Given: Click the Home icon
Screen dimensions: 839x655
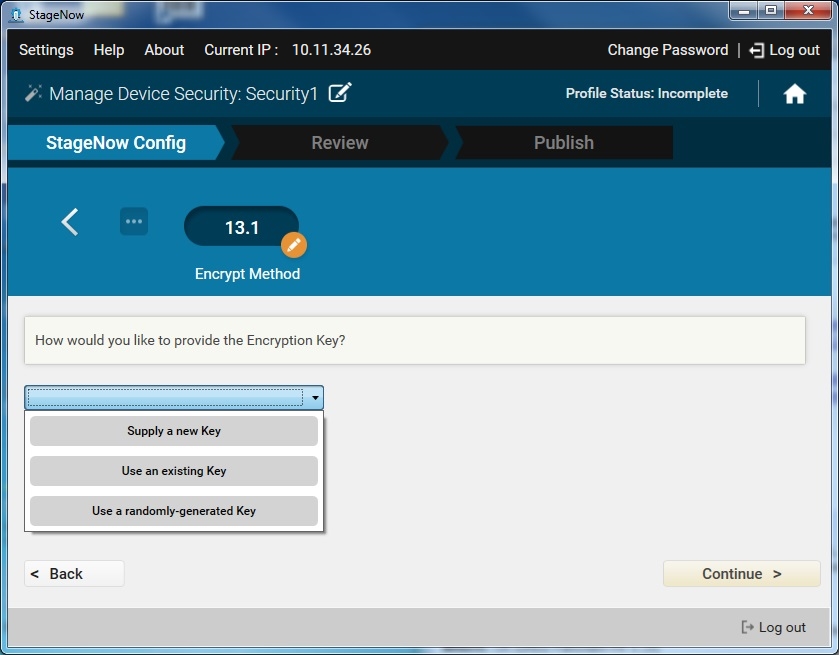Looking at the screenshot, I should (794, 94).
